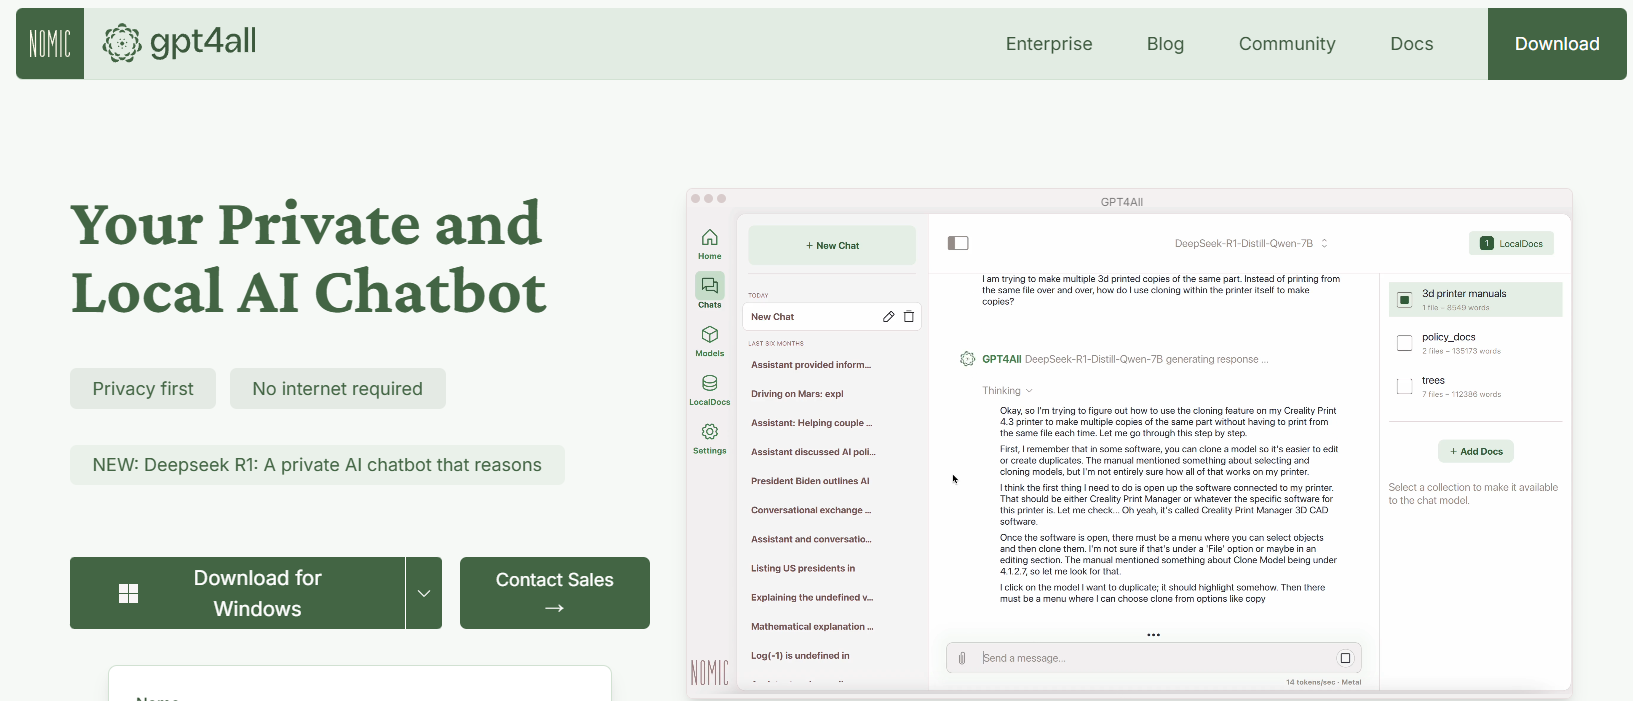This screenshot has height=701, width=1633.
Task: Open chat "Assistant discussed AI poli..."
Action: tap(813, 452)
